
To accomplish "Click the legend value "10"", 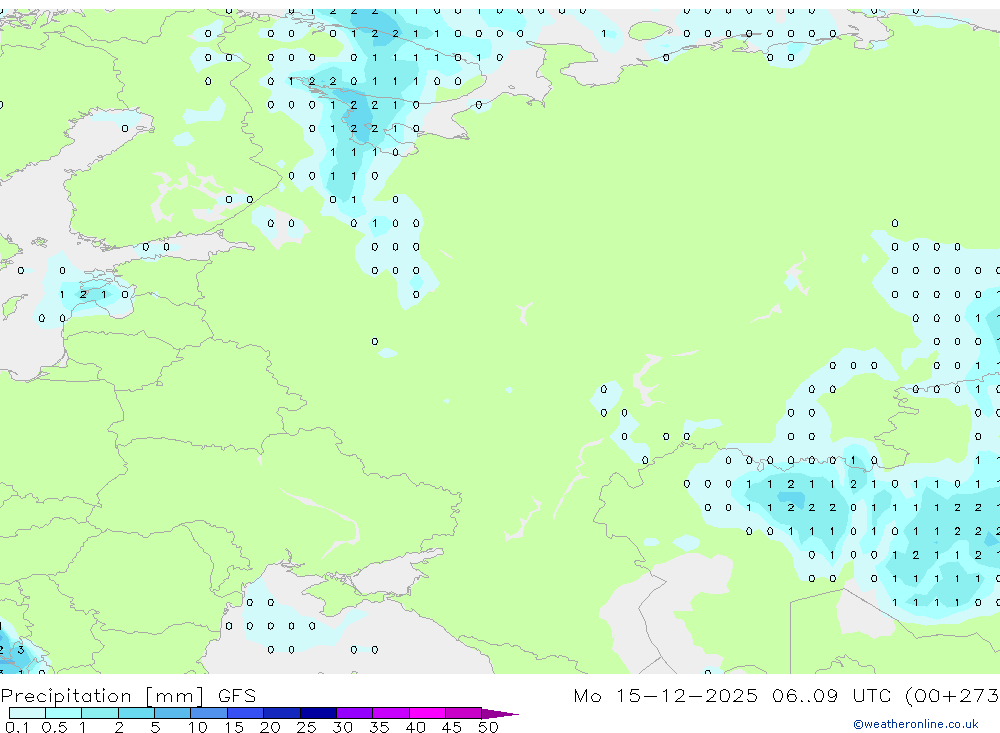I will tap(198, 727).
